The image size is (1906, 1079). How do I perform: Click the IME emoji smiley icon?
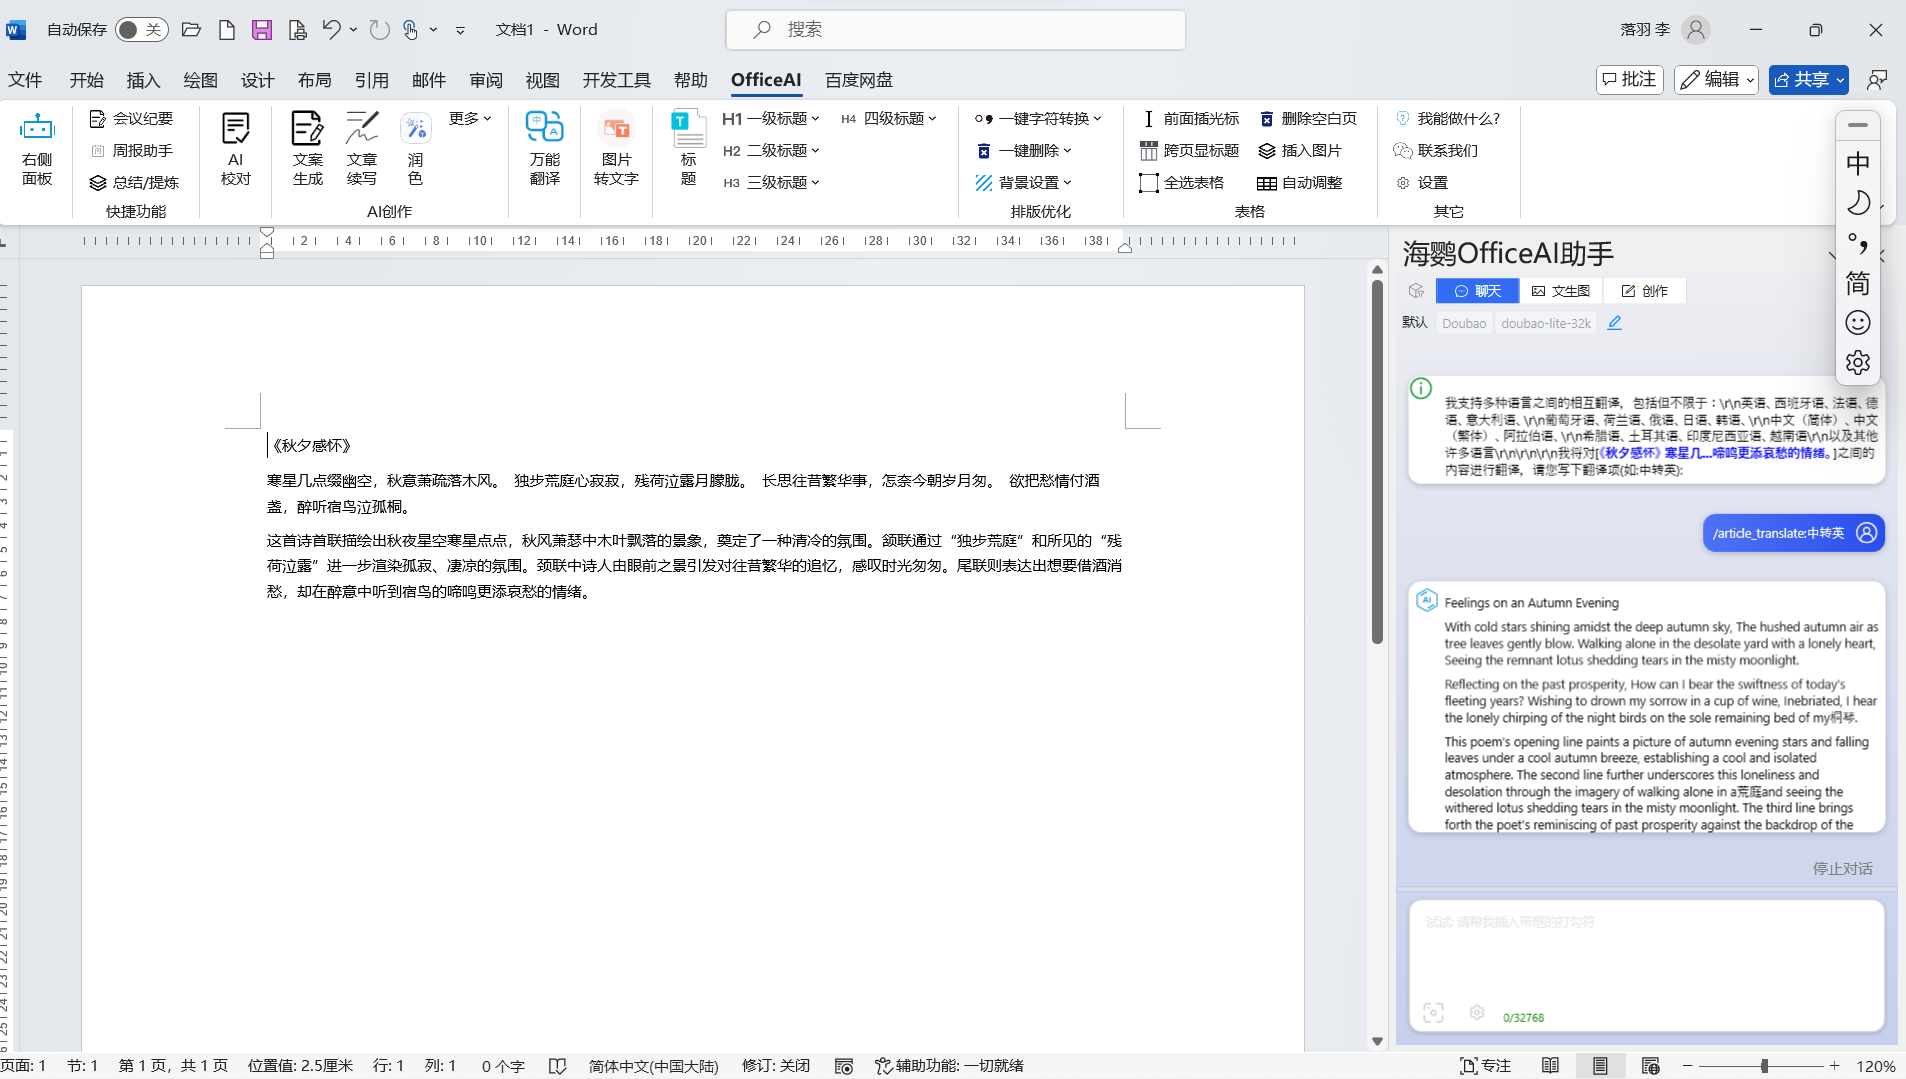click(x=1857, y=323)
